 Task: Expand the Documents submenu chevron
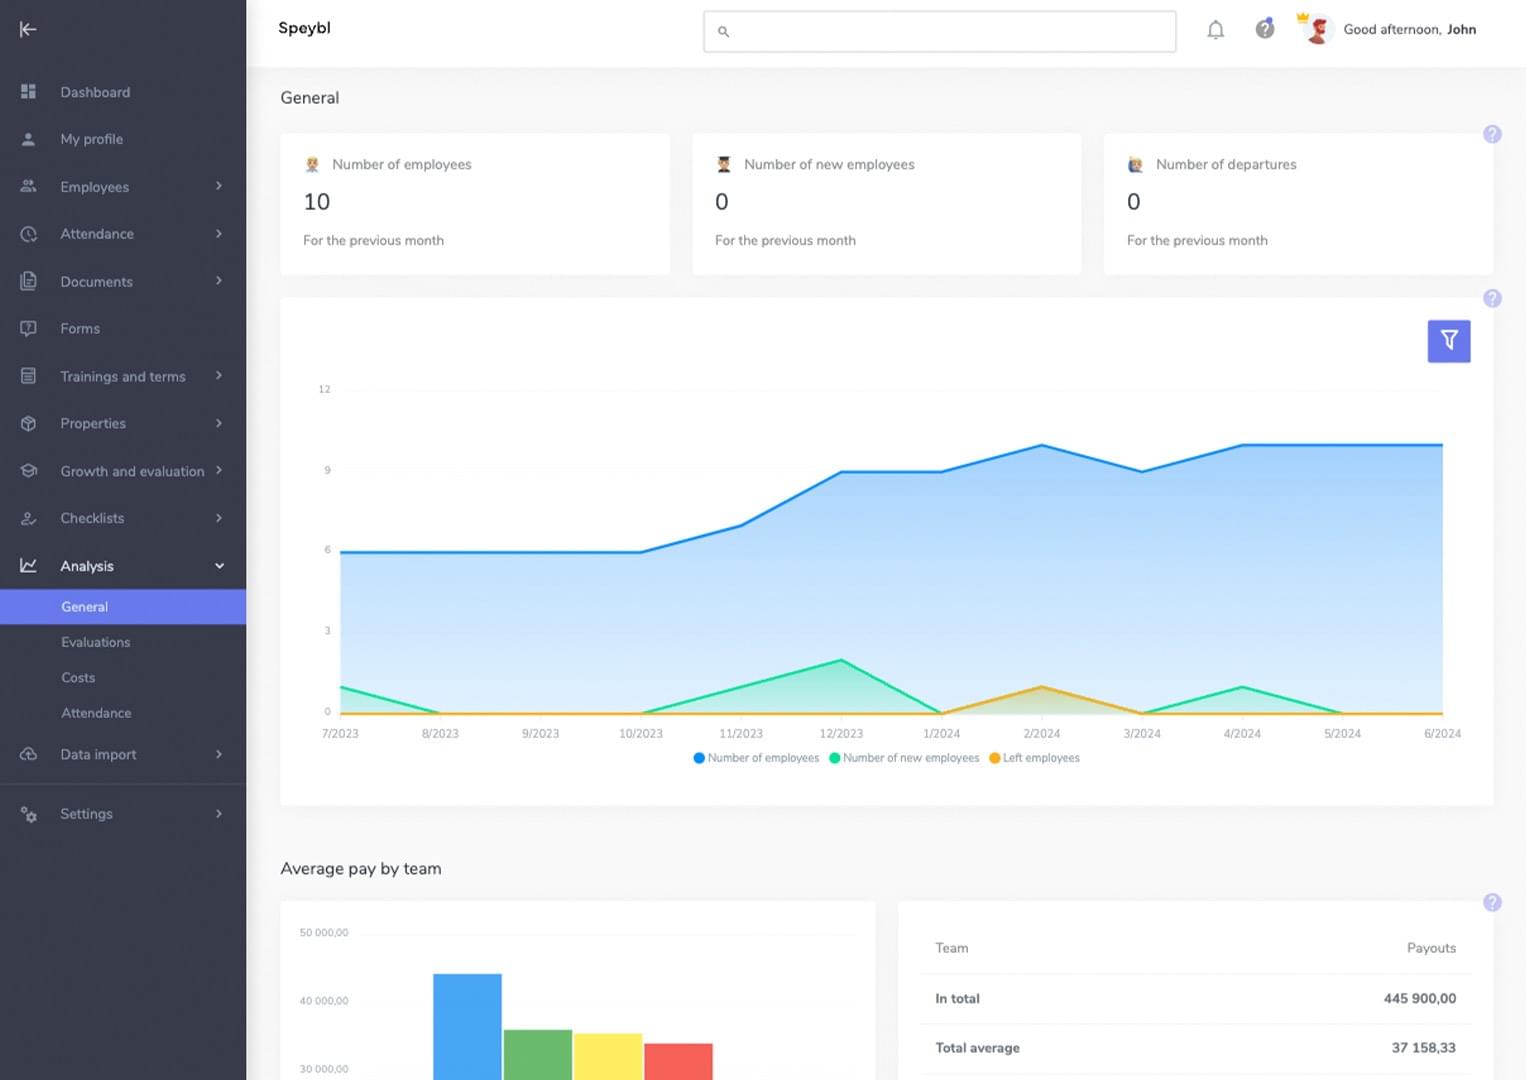[x=219, y=281]
